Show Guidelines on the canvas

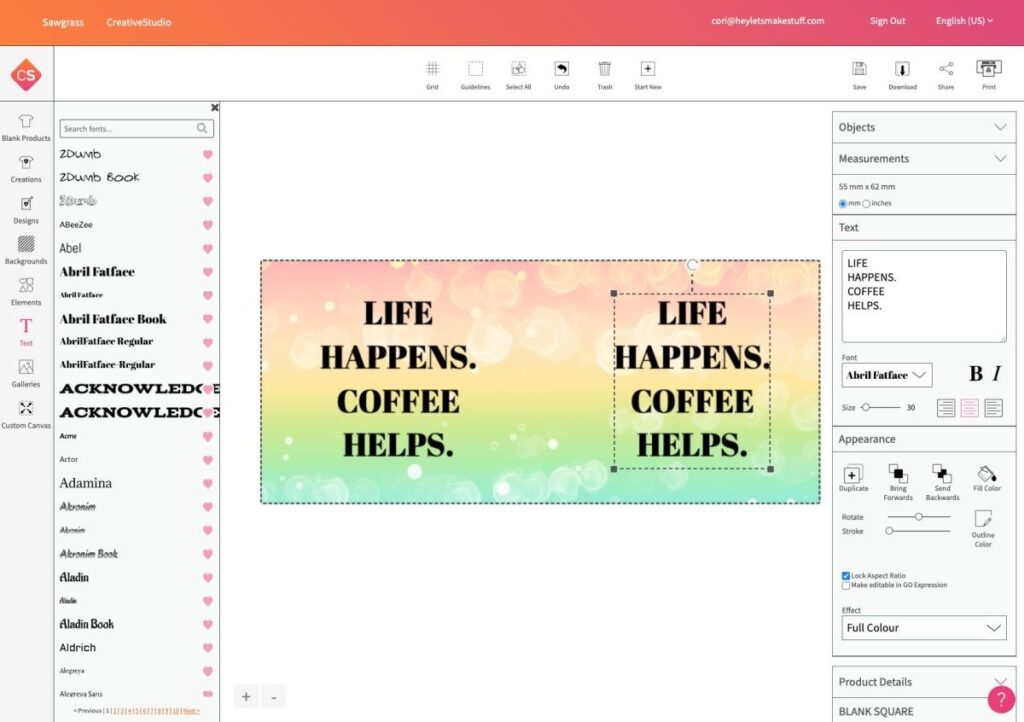point(475,74)
